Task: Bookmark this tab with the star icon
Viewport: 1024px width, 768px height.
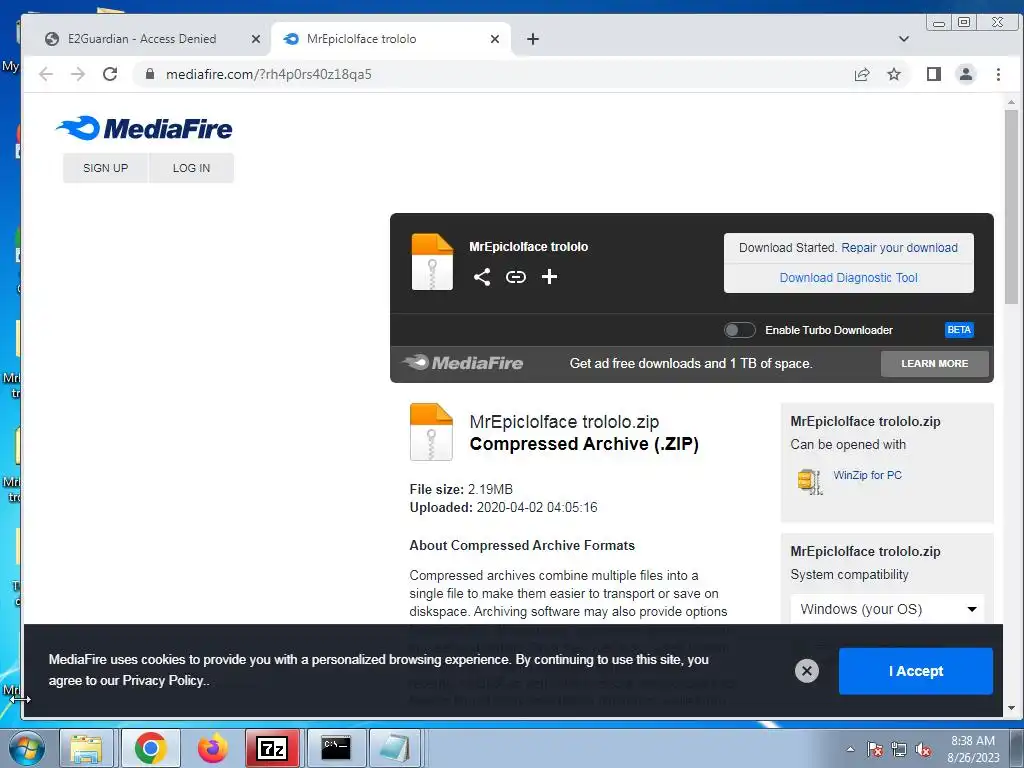Action: (x=894, y=74)
